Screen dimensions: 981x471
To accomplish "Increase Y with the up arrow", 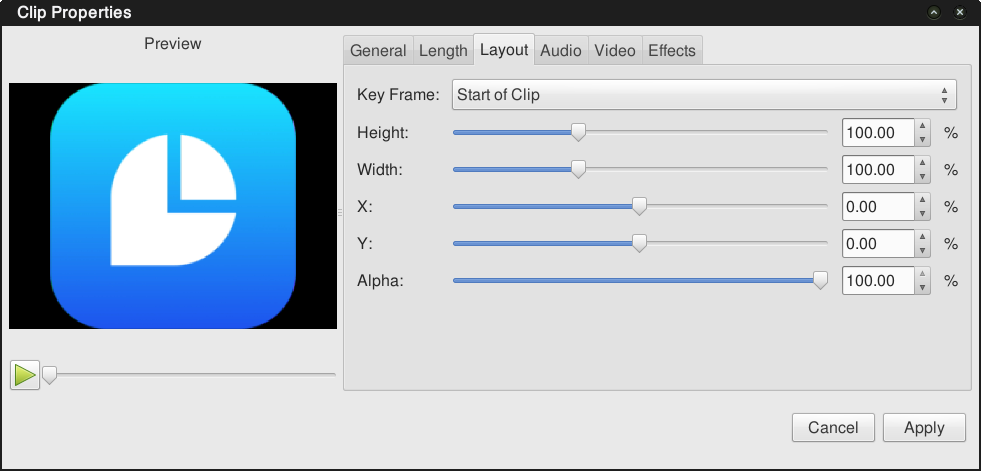I will click(x=922, y=236).
